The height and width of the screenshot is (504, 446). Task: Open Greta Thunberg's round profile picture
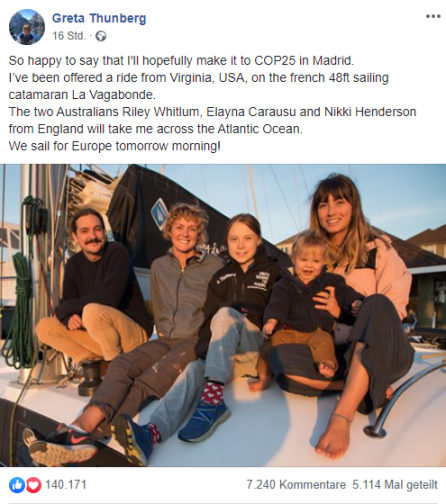pyautogui.click(x=27, y=27)
